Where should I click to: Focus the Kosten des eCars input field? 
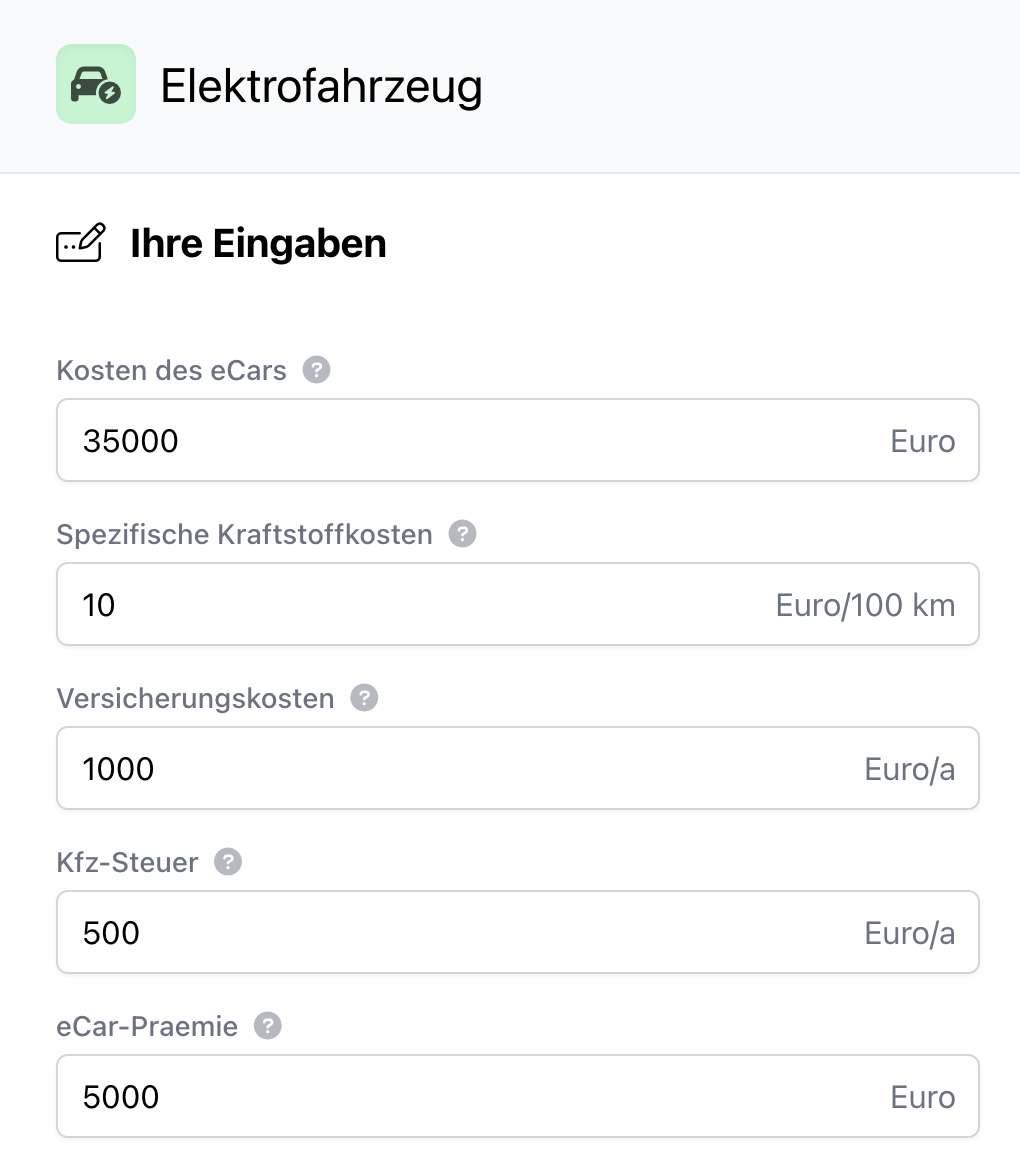tap(480, 441)
